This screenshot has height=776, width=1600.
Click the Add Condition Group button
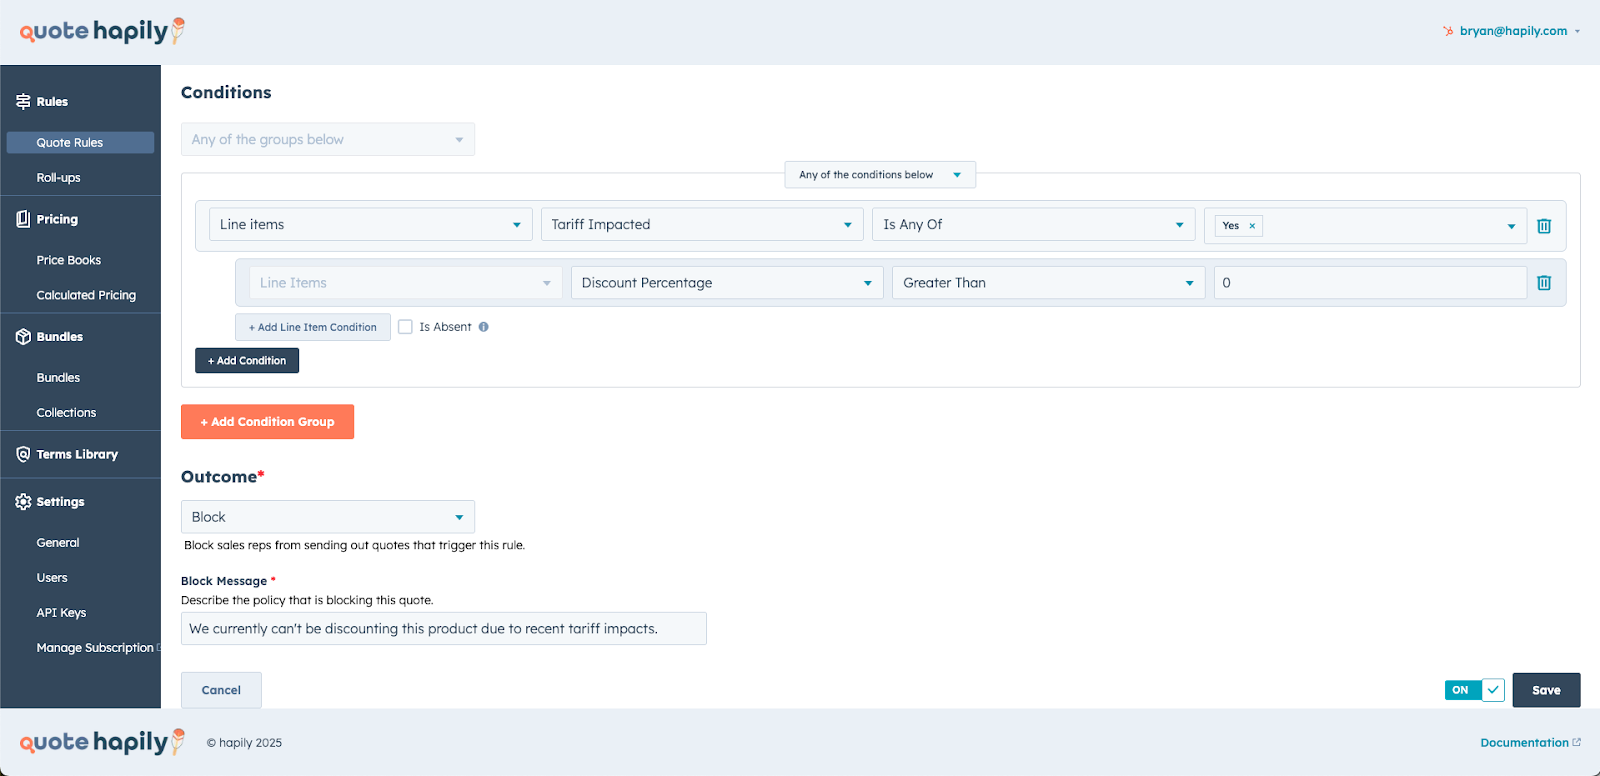pyautogui.click(x=267, y=422)
